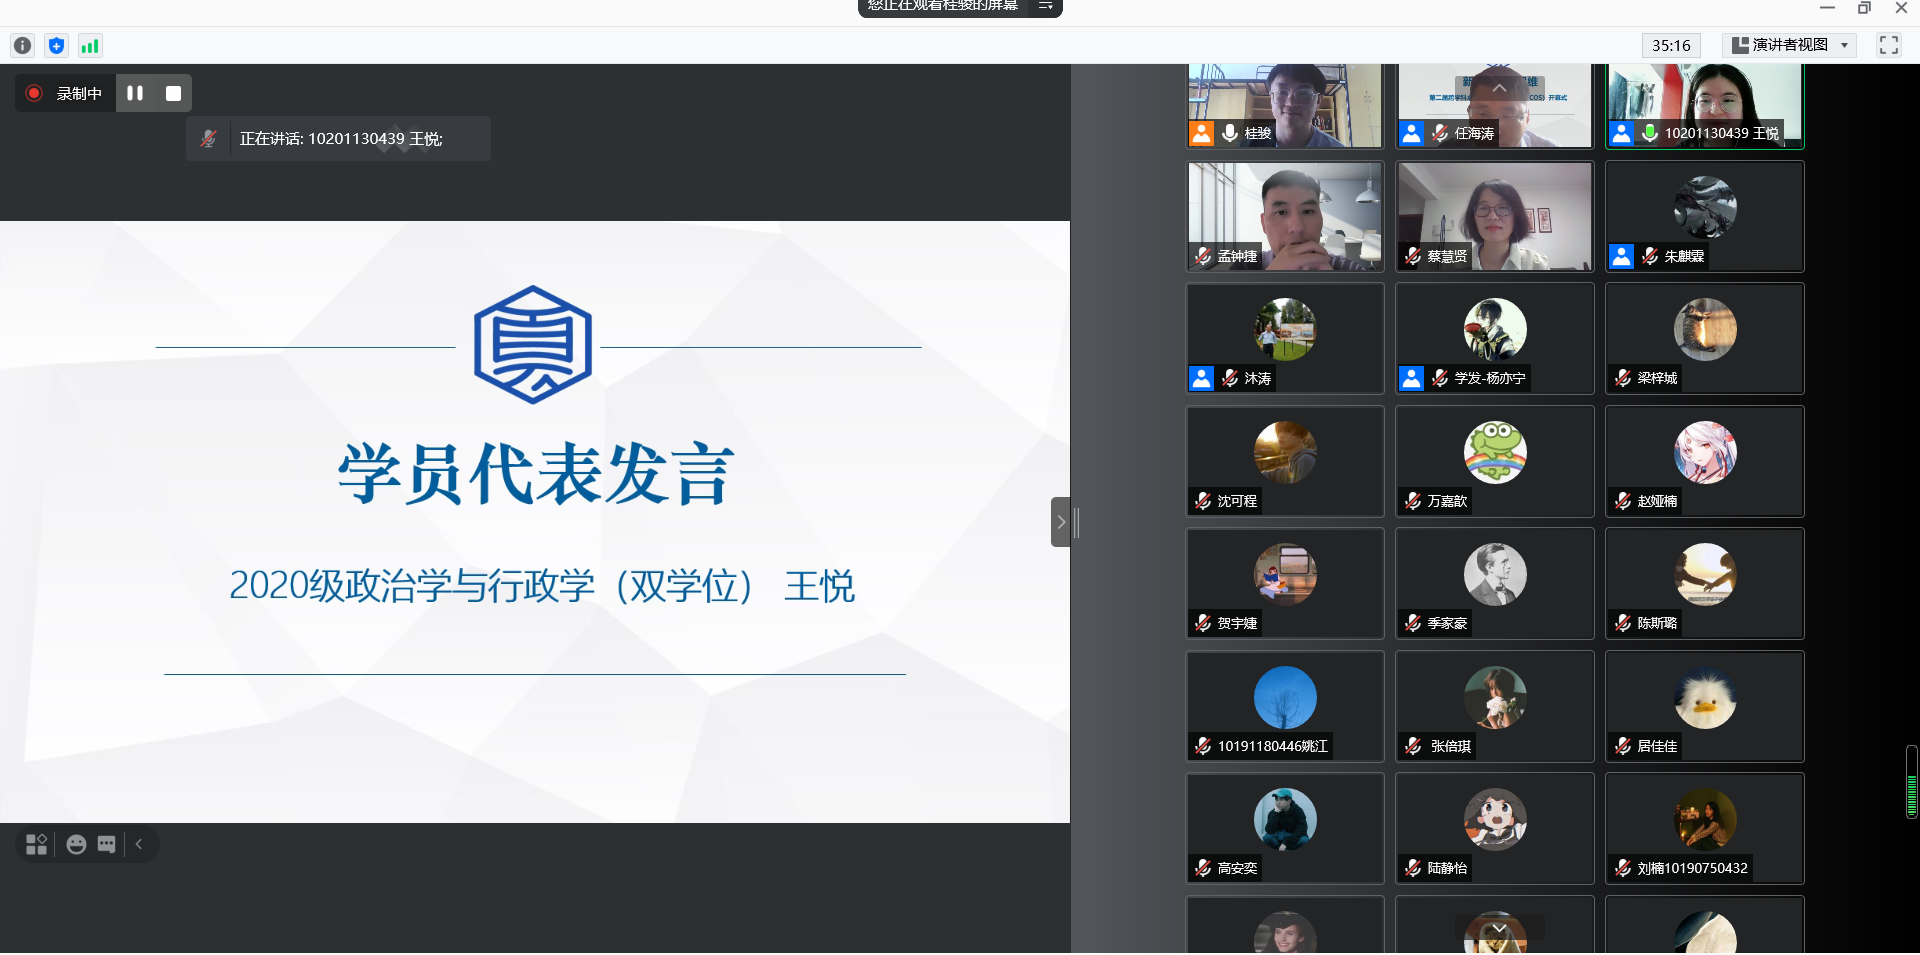This screenshot has width=1920, height=955.
Task: Click mic icon beside 桂骏
Action: point(1230,133)
